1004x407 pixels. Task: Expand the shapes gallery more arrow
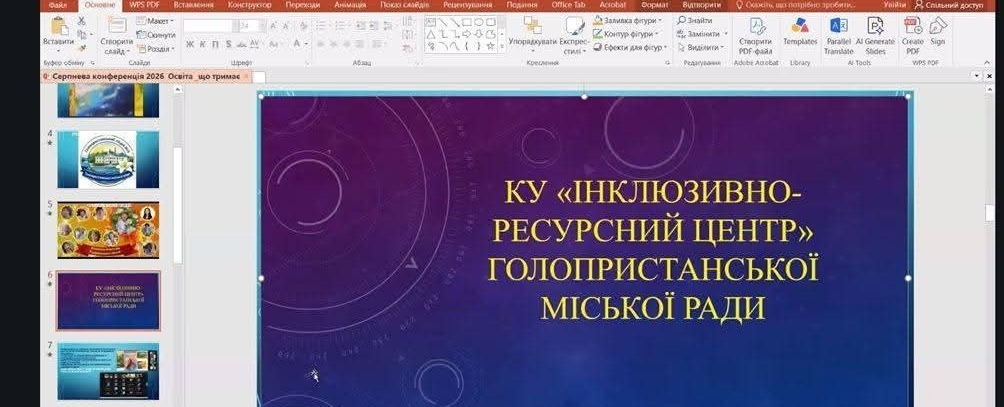click(x=502, y=47)
